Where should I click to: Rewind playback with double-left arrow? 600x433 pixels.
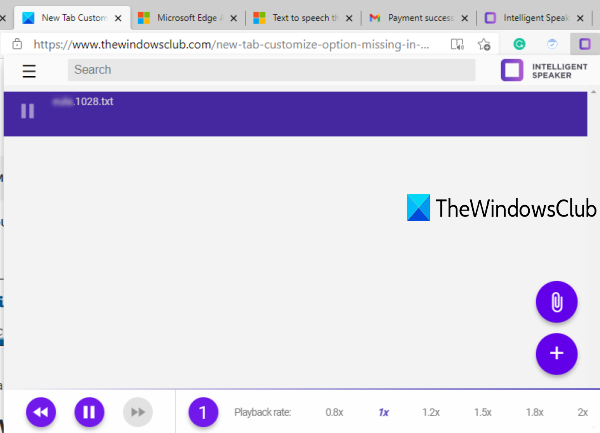(41, 412)
